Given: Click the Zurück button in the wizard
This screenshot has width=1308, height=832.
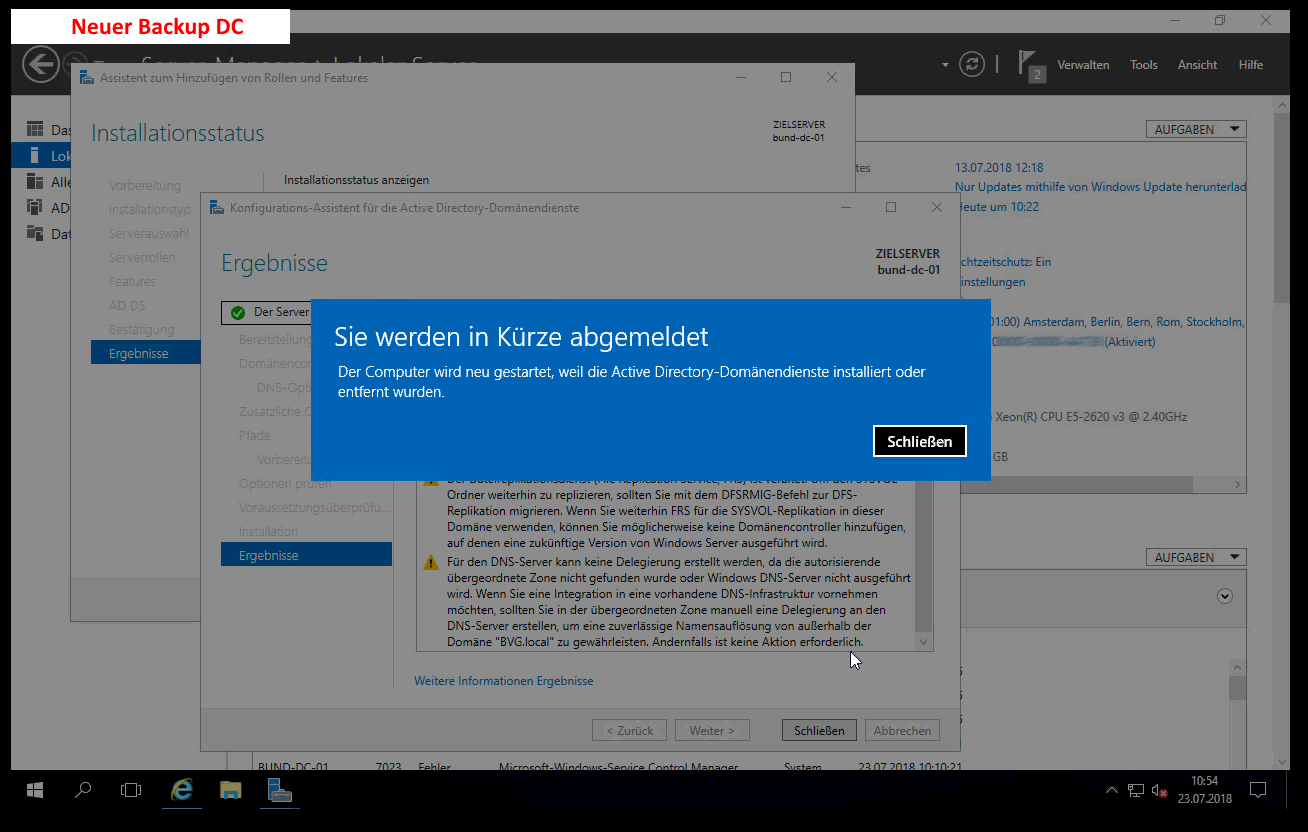Looking at the screenshot, I should point(630,730).
